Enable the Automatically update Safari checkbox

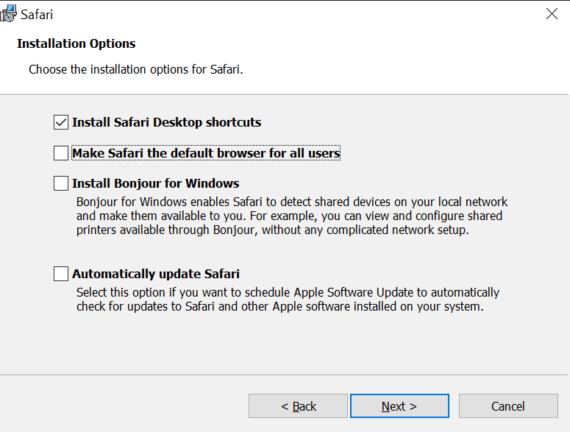(x=61, y=273)
